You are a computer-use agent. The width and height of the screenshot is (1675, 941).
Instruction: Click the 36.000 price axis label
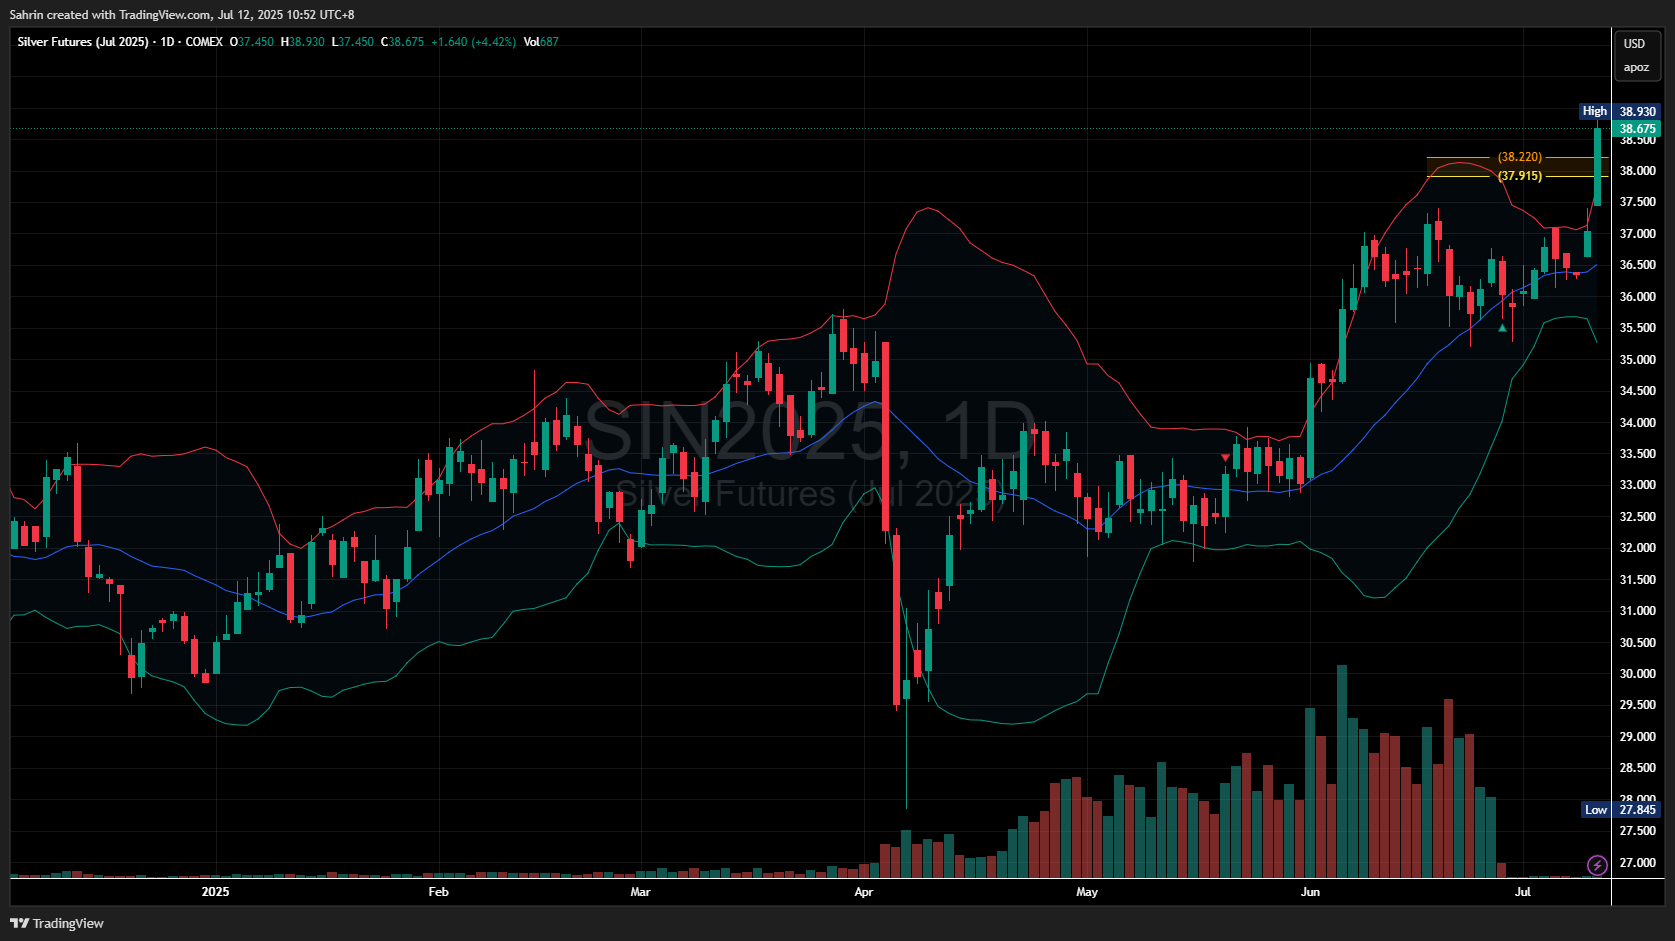tap(1637, 297)
